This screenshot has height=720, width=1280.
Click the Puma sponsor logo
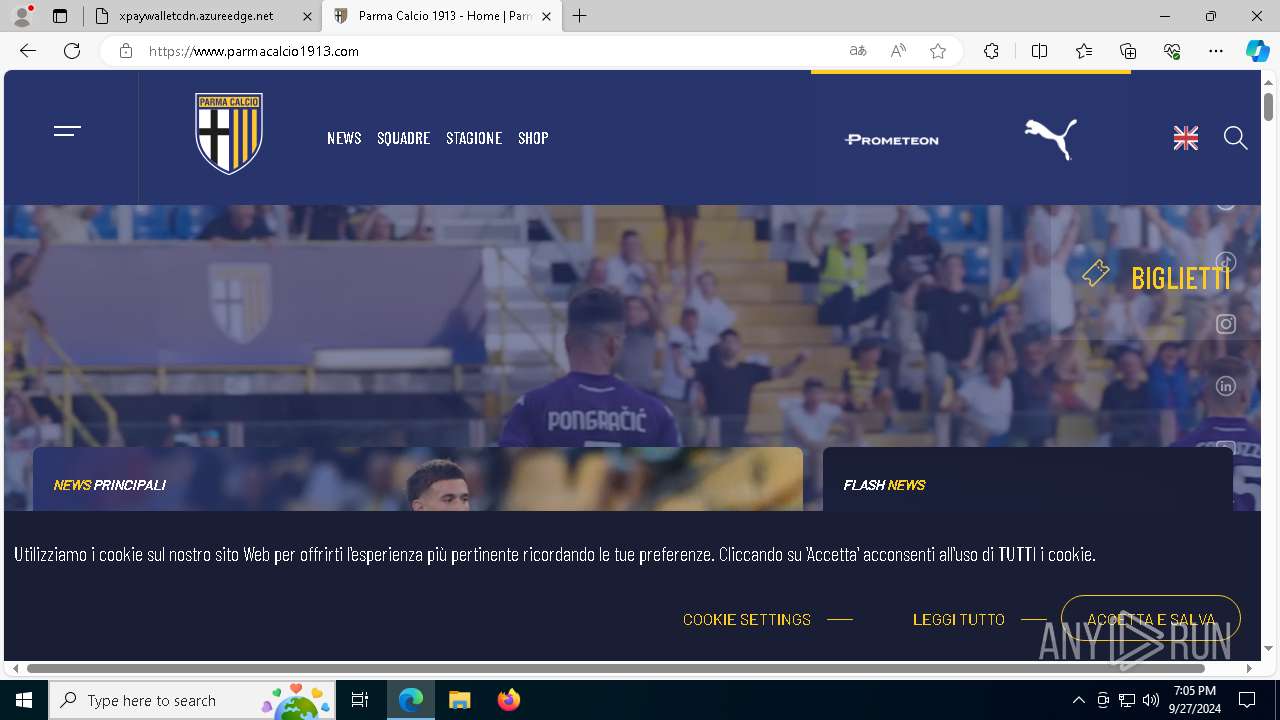(1051, 138)
